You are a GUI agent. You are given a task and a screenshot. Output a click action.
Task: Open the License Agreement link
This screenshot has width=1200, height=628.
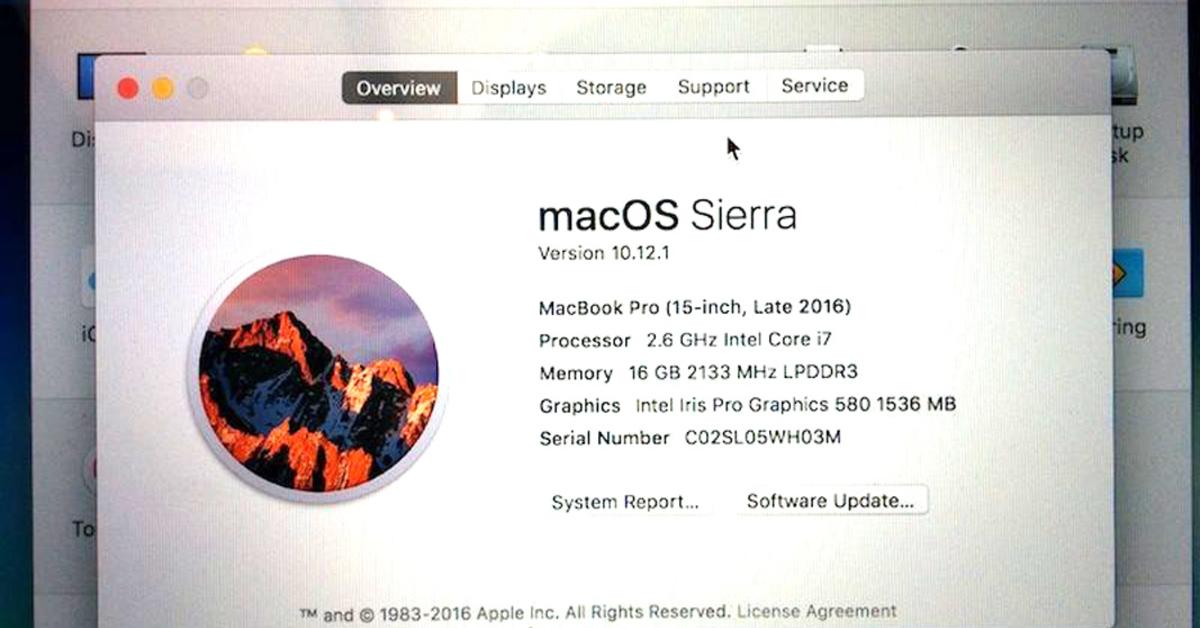pyautogui.click(x=817, y=611)
